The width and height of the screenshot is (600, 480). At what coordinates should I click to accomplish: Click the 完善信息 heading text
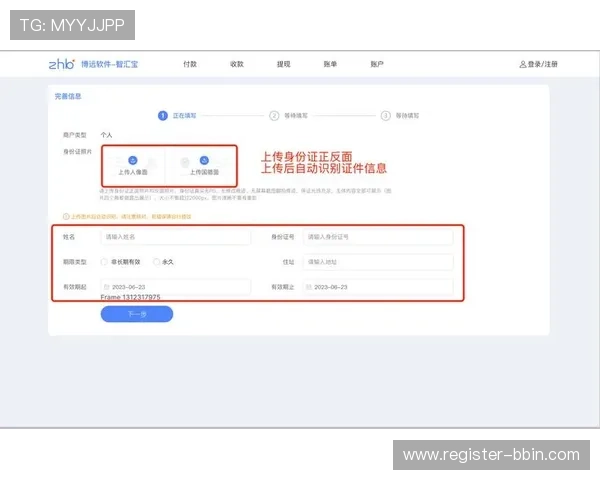[x=68, y=96]
